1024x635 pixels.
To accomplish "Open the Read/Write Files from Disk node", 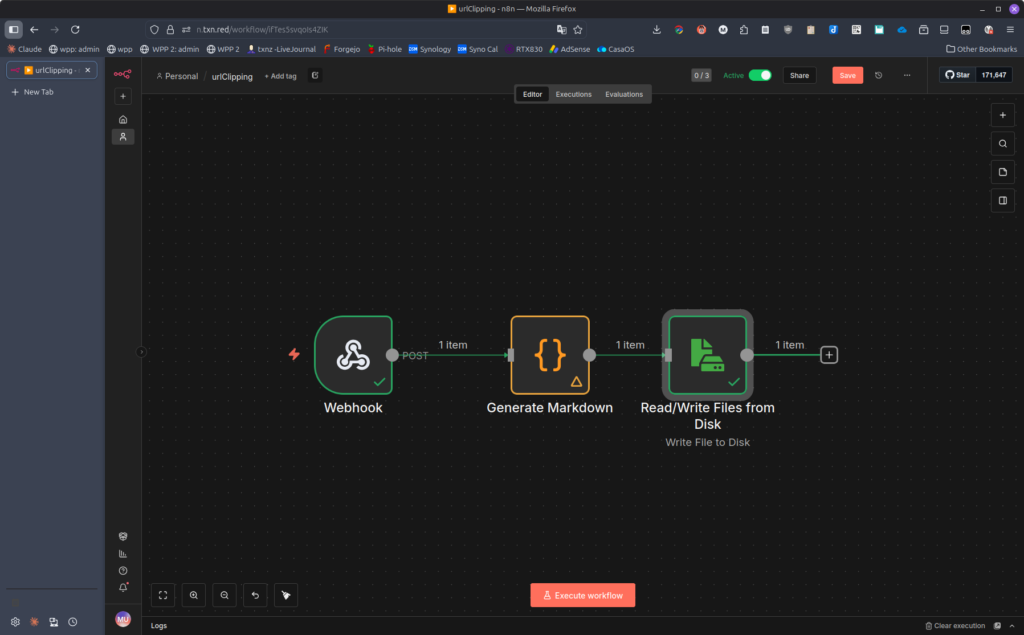I will tap(707, 355).
